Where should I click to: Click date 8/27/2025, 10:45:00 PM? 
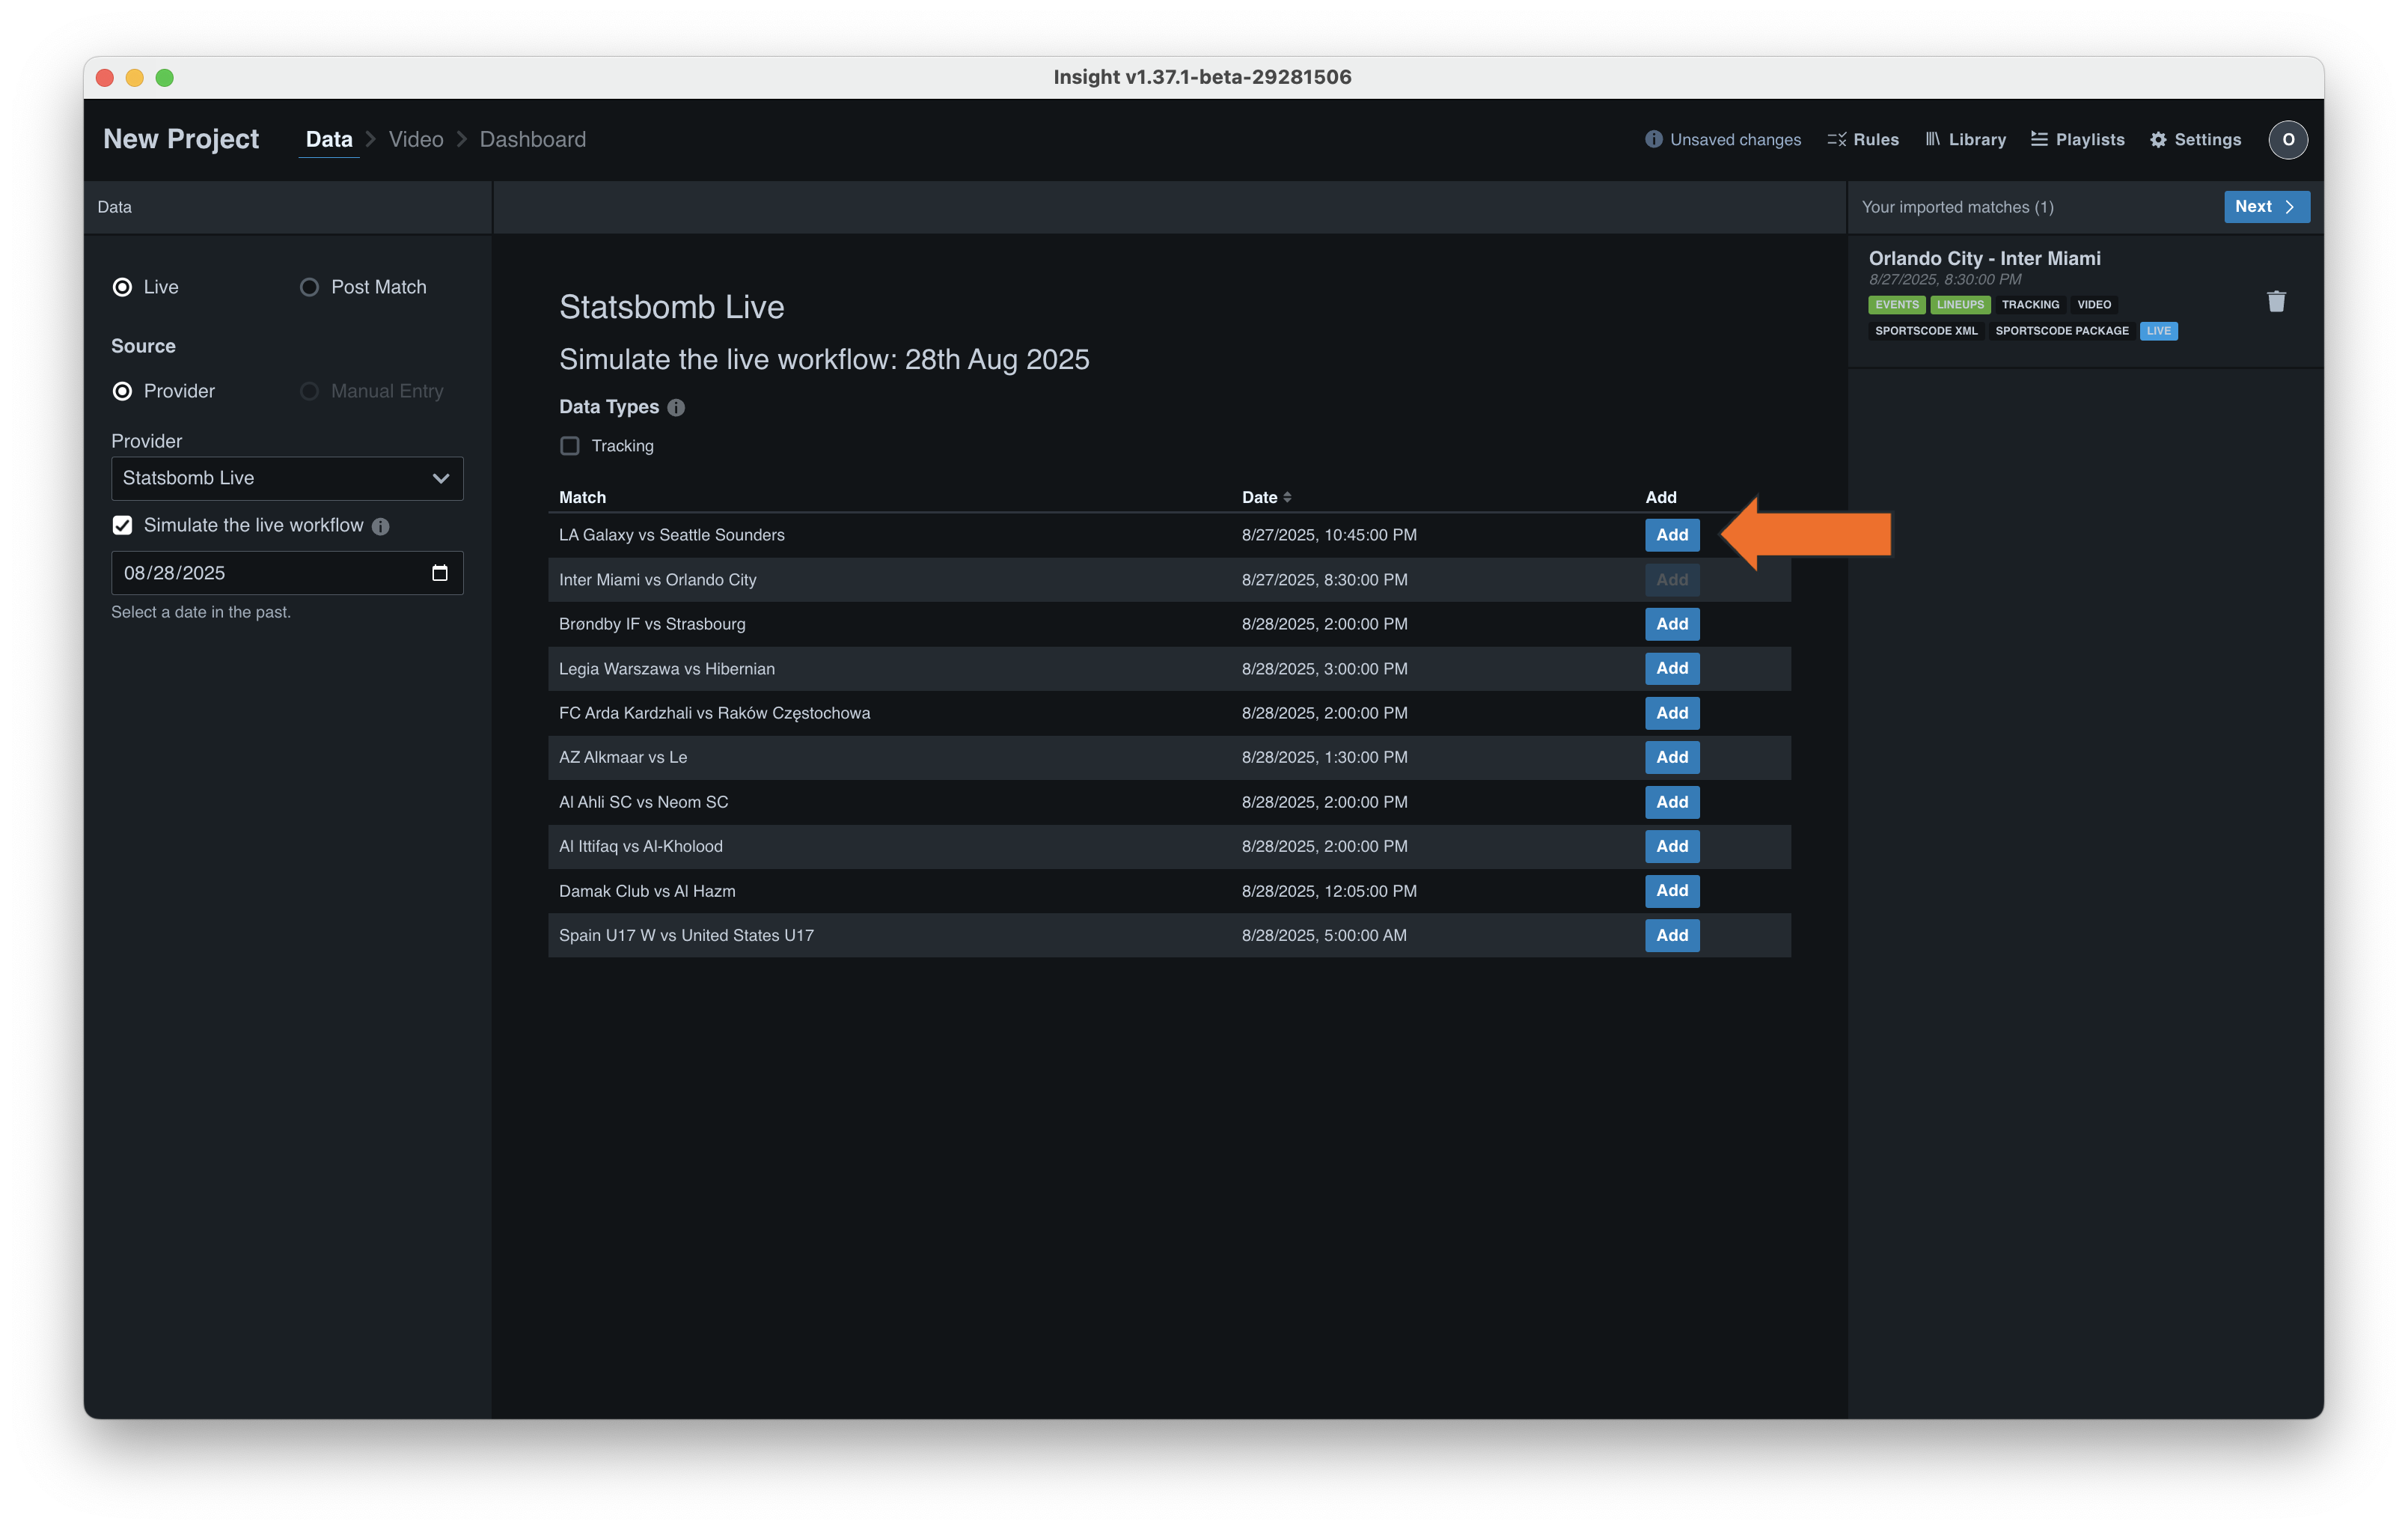[1329, 535]
